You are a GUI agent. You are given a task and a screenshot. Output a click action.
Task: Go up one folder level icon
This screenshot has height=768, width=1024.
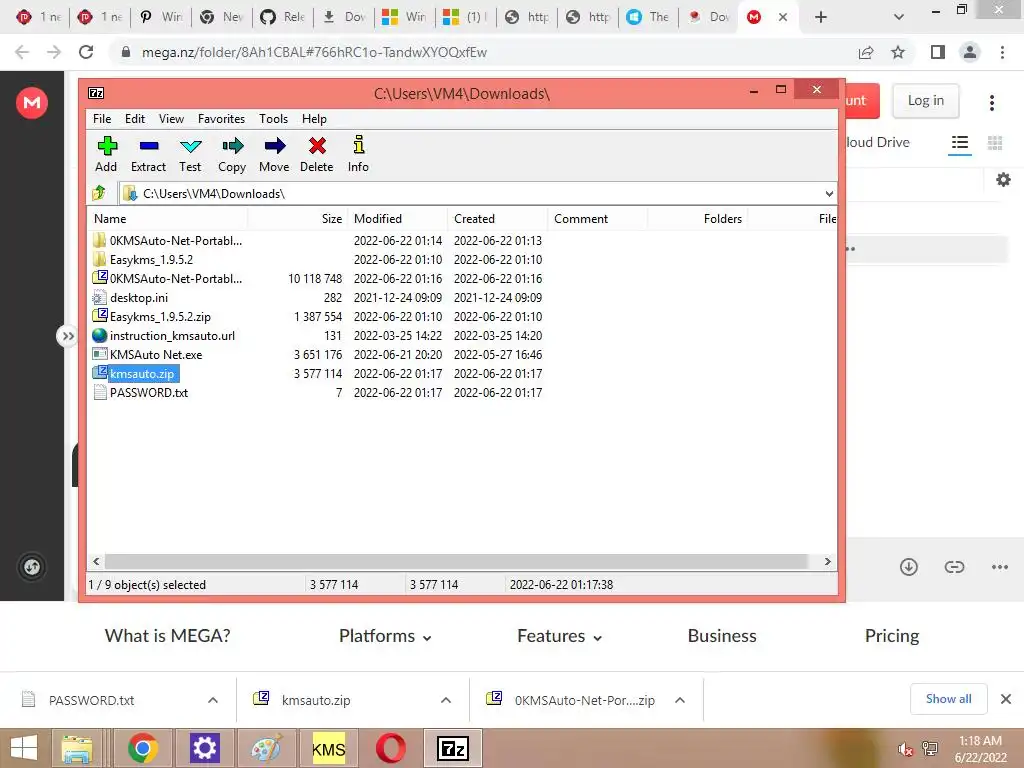click(x=99, y=193)
